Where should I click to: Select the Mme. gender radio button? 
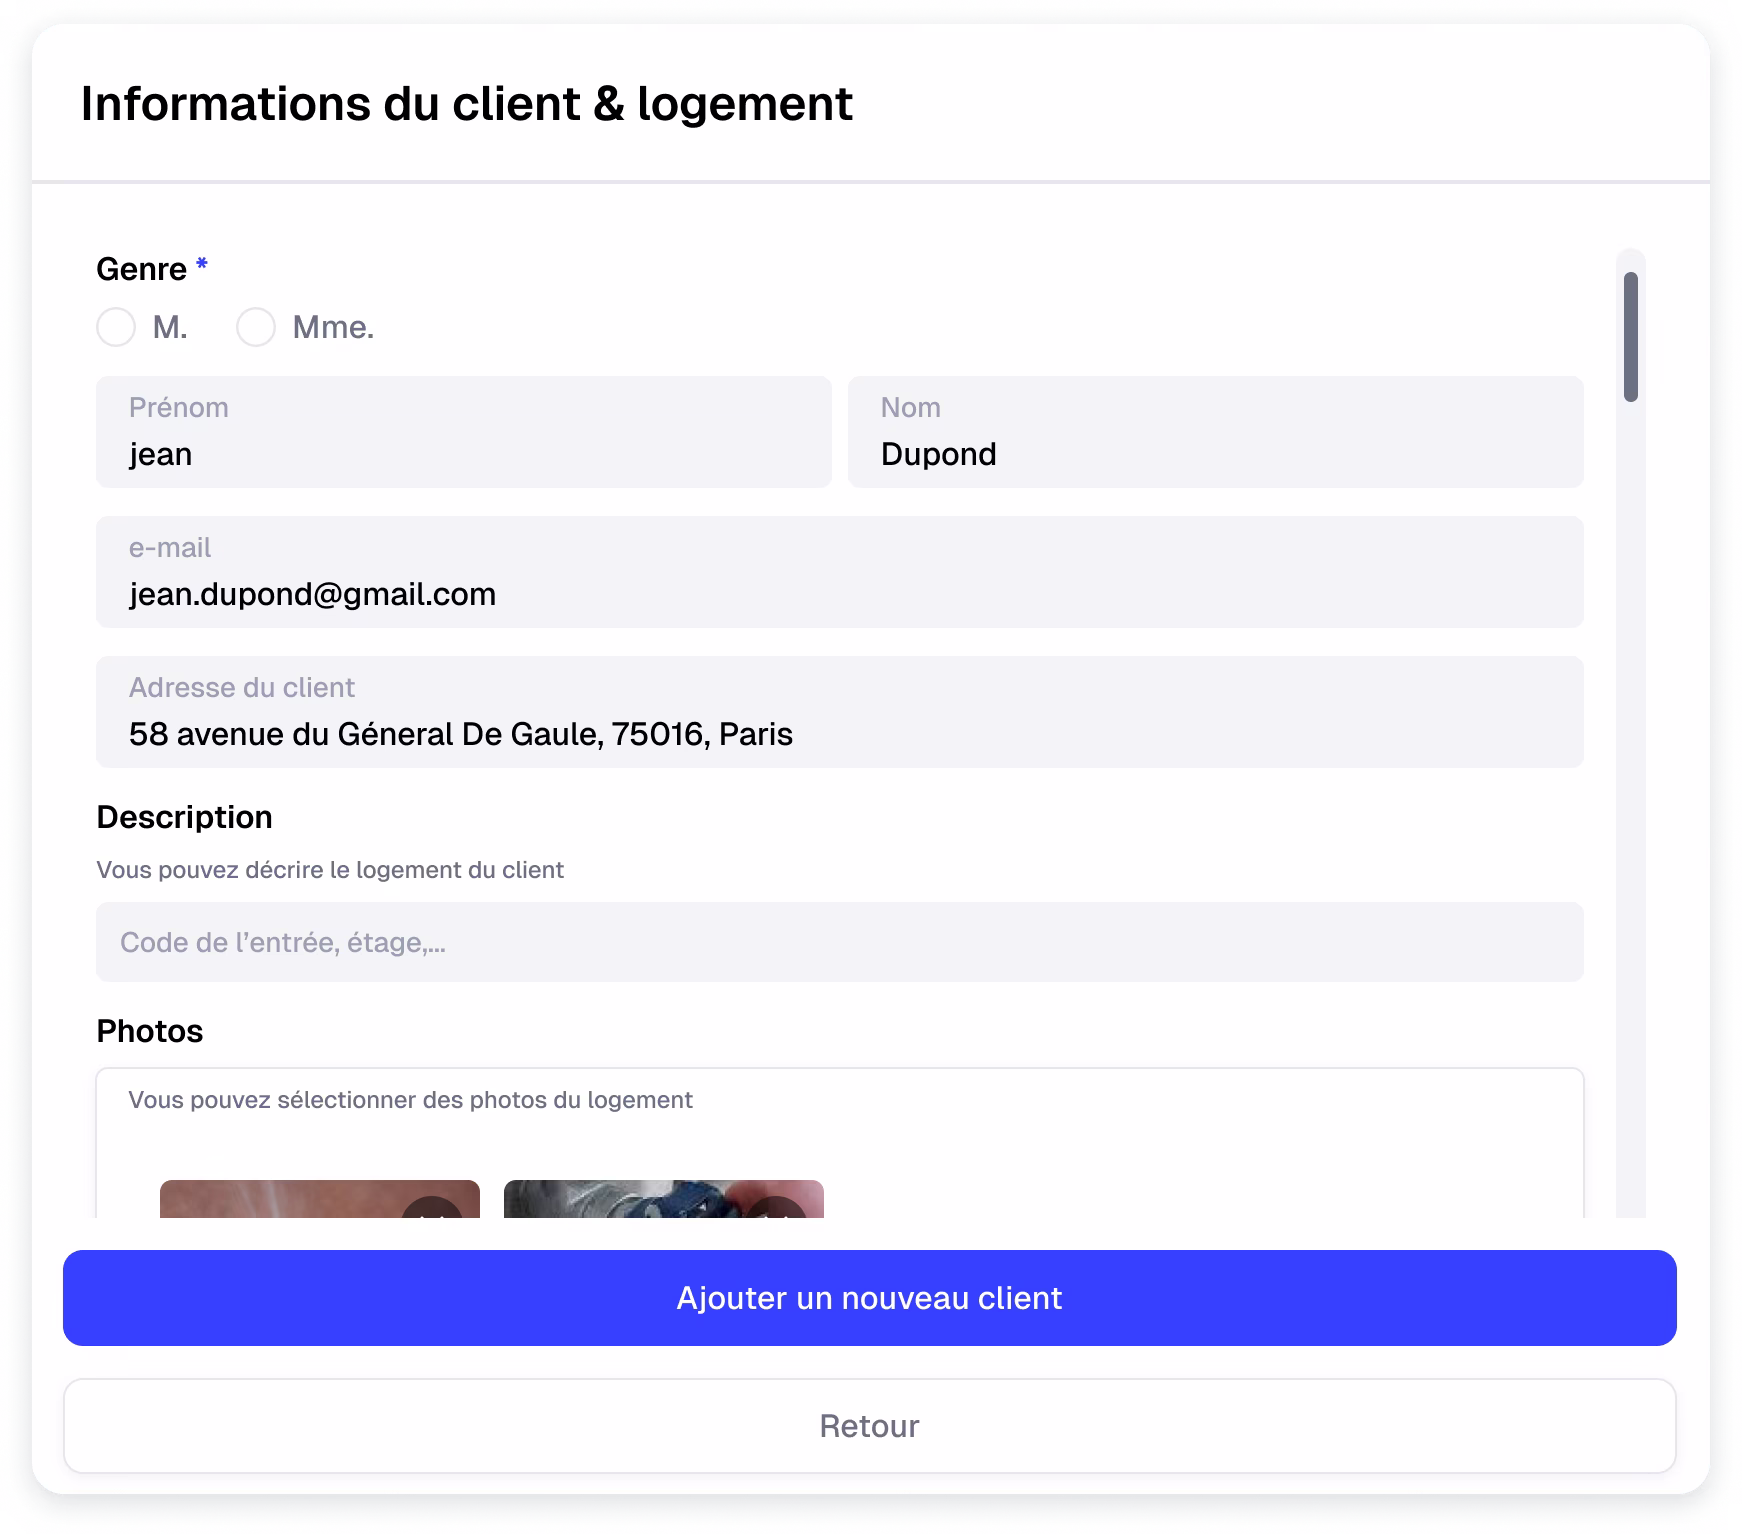pyautogui.click(x=256, y=327)
